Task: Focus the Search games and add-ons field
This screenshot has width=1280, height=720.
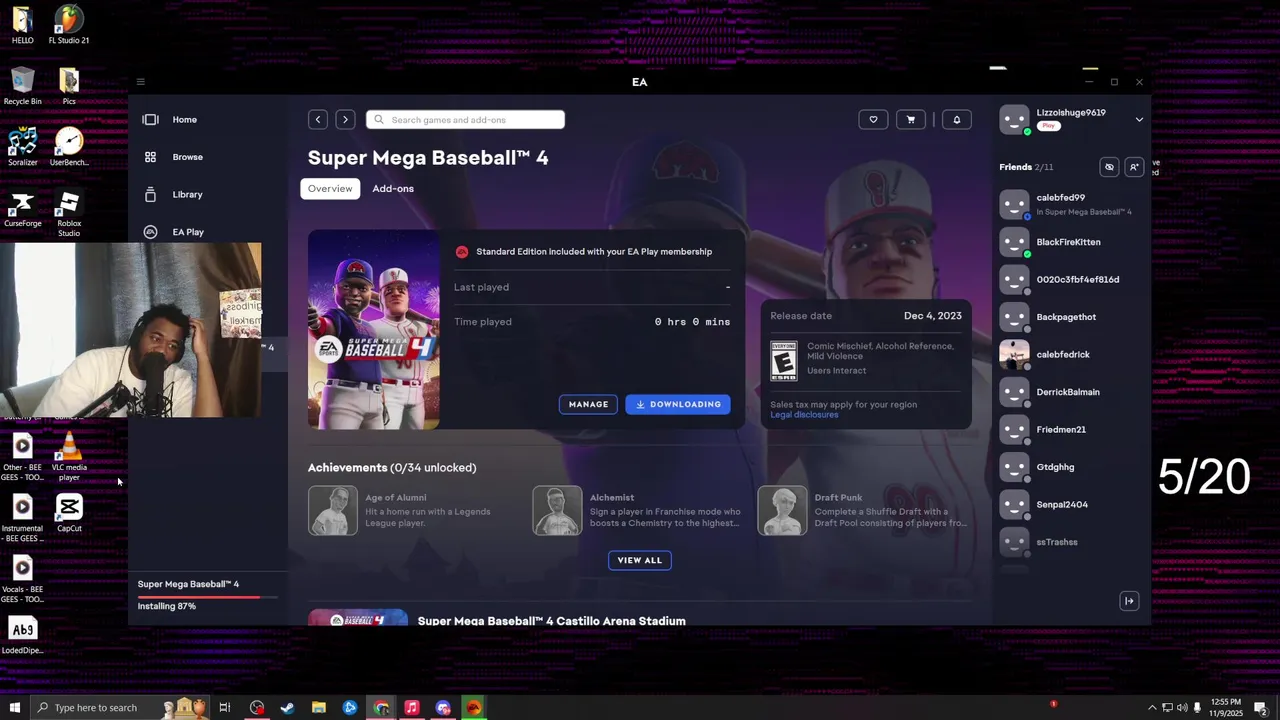Action: pyautogui.click(x=465, y=120)
